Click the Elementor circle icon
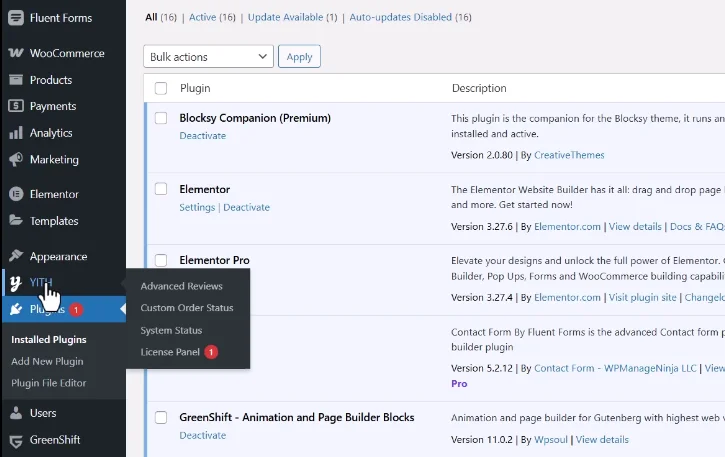Image resolution: width=725 pixels, height=457 pixels. [x=16, y=194]
